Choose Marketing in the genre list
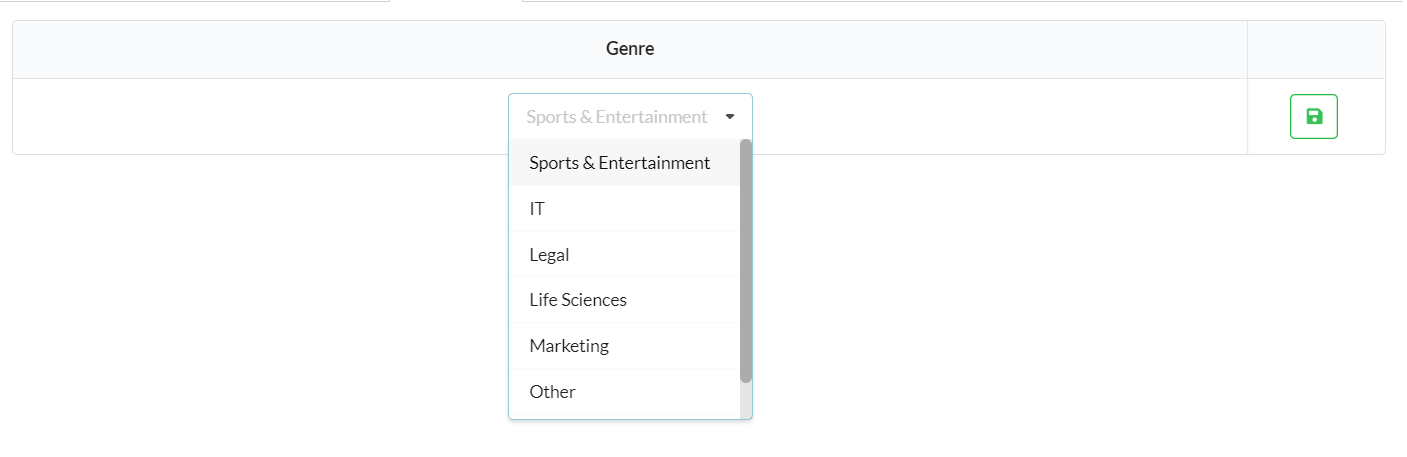Viewport: 1407px width, 457px height. [624, 346]
